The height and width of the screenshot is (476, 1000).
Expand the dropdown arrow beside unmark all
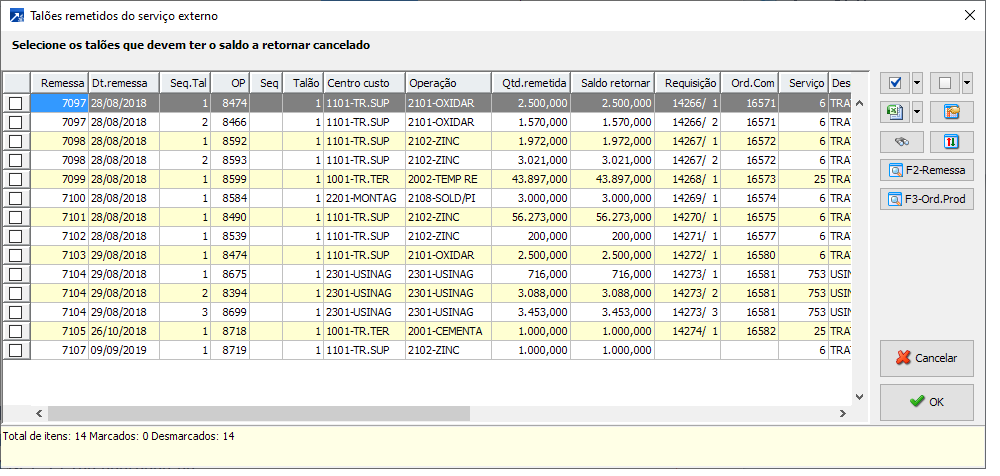tap(967, 83)
